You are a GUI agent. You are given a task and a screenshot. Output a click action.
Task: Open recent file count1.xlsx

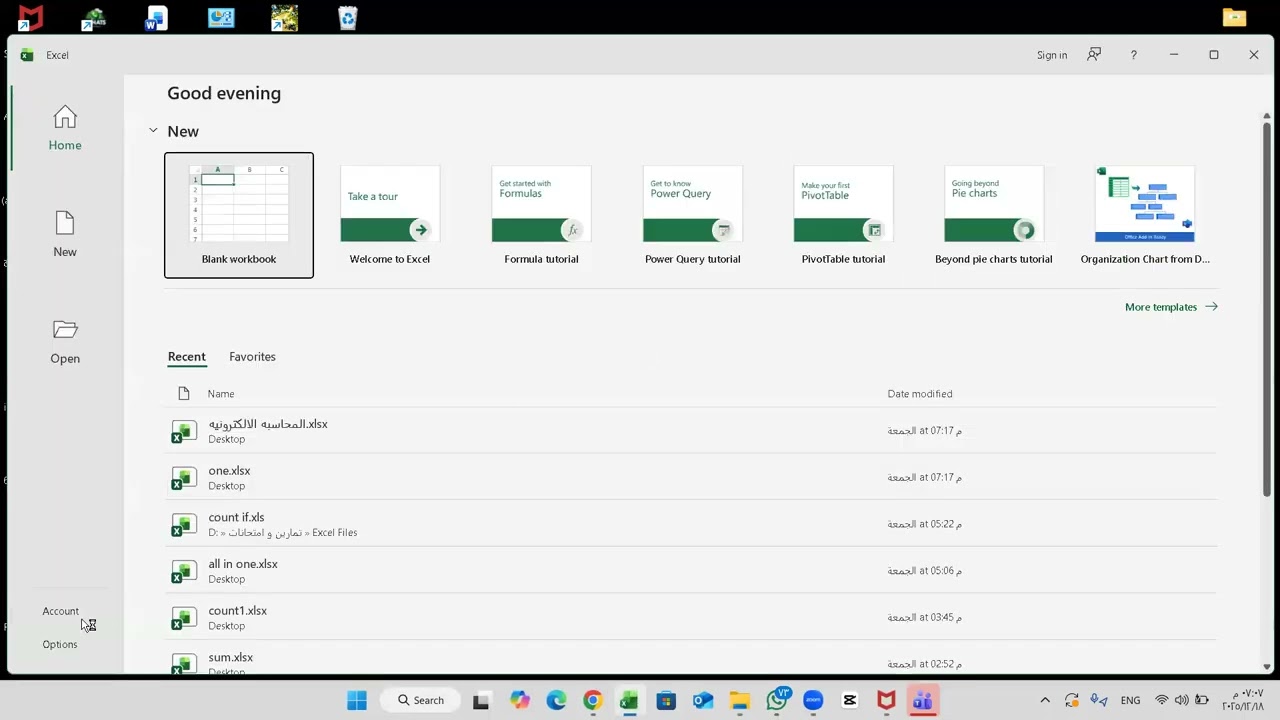coord(691,618)
